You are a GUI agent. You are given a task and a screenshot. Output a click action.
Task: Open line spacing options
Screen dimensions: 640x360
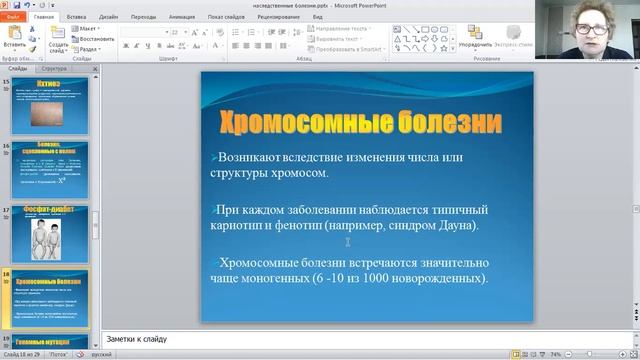(298, 32)
